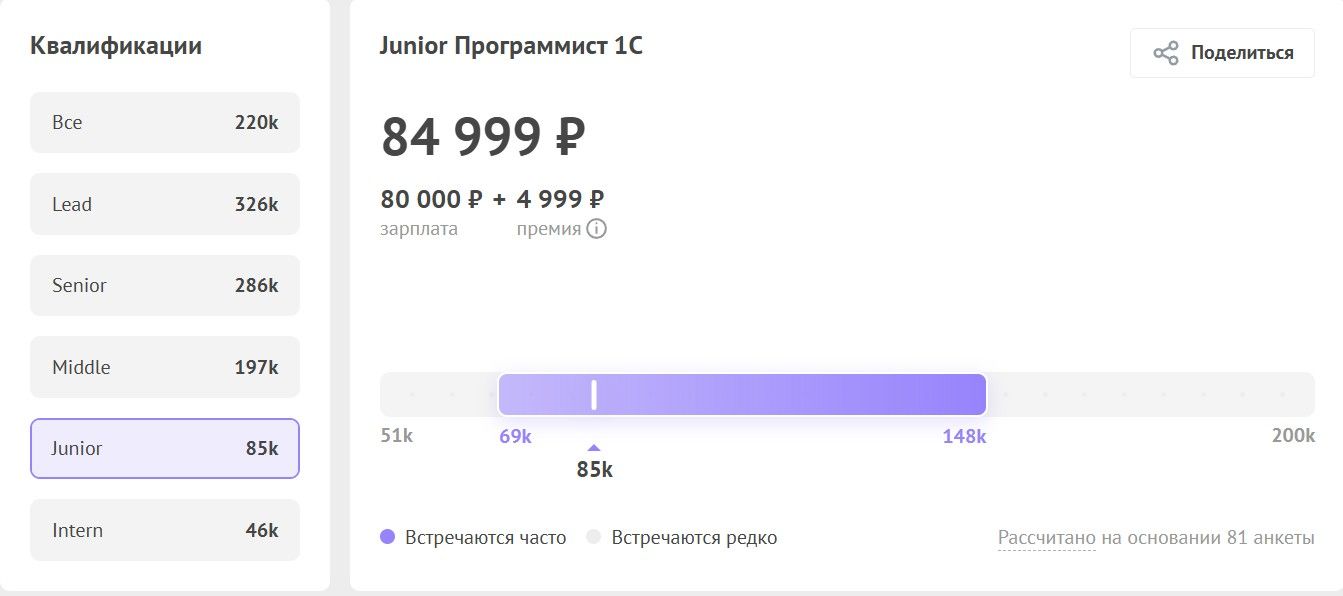The width and height of the screenshot is (1343, 596).
Task: Select the Все qualification tab
Action: [x=165, y=123]
